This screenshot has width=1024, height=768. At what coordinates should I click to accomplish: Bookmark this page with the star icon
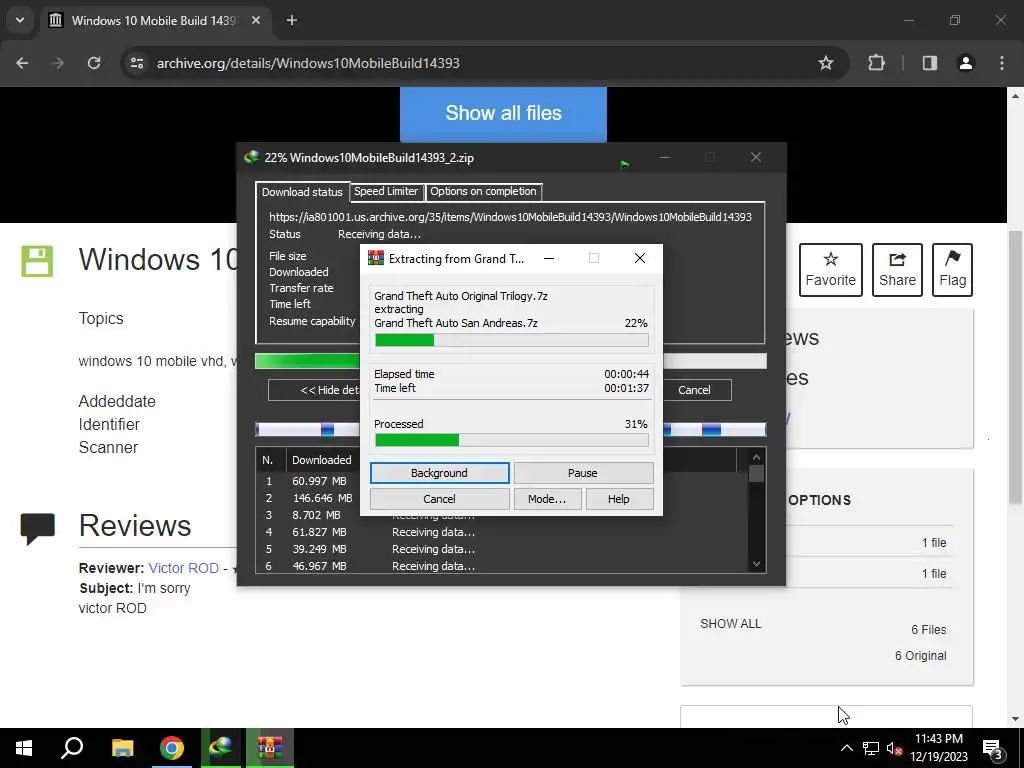[825, 63]
